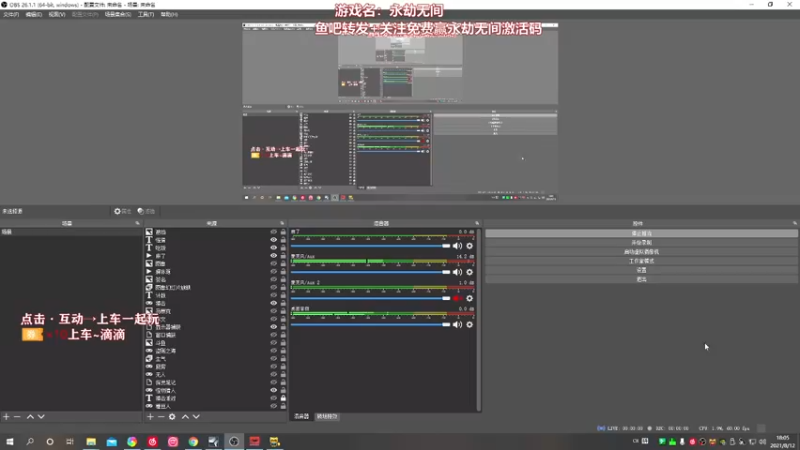Mute the 麦克风/Aux mixer channel speaker icon
Screen dimensions: 800x450
coord(457,272)
